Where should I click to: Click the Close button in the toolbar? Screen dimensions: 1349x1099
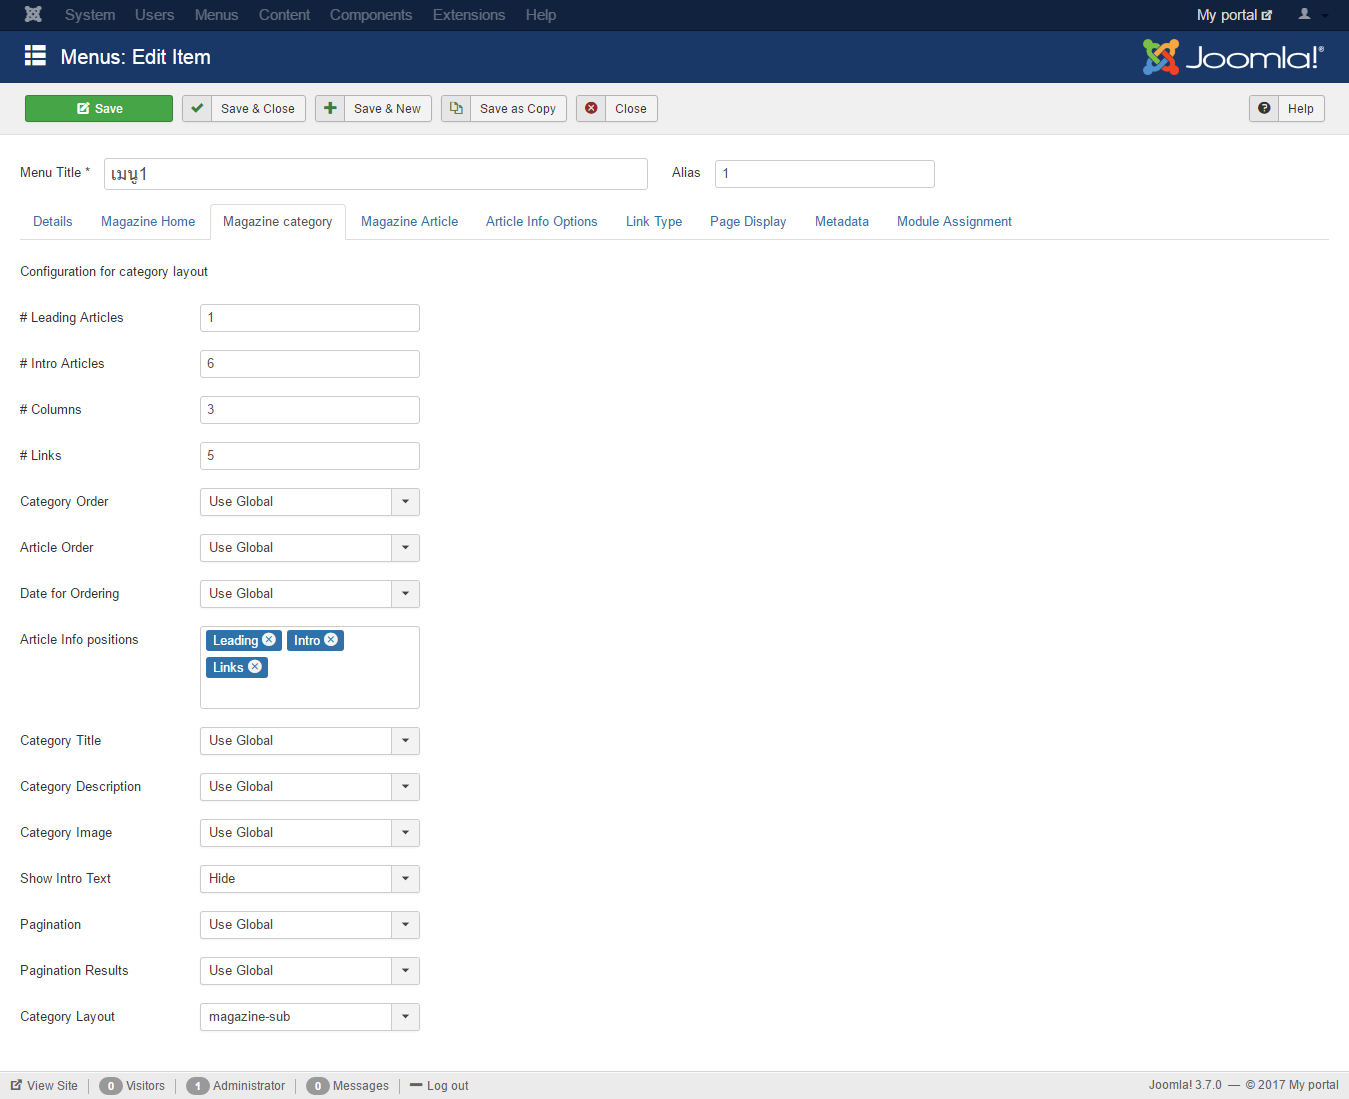coord(617,109)
